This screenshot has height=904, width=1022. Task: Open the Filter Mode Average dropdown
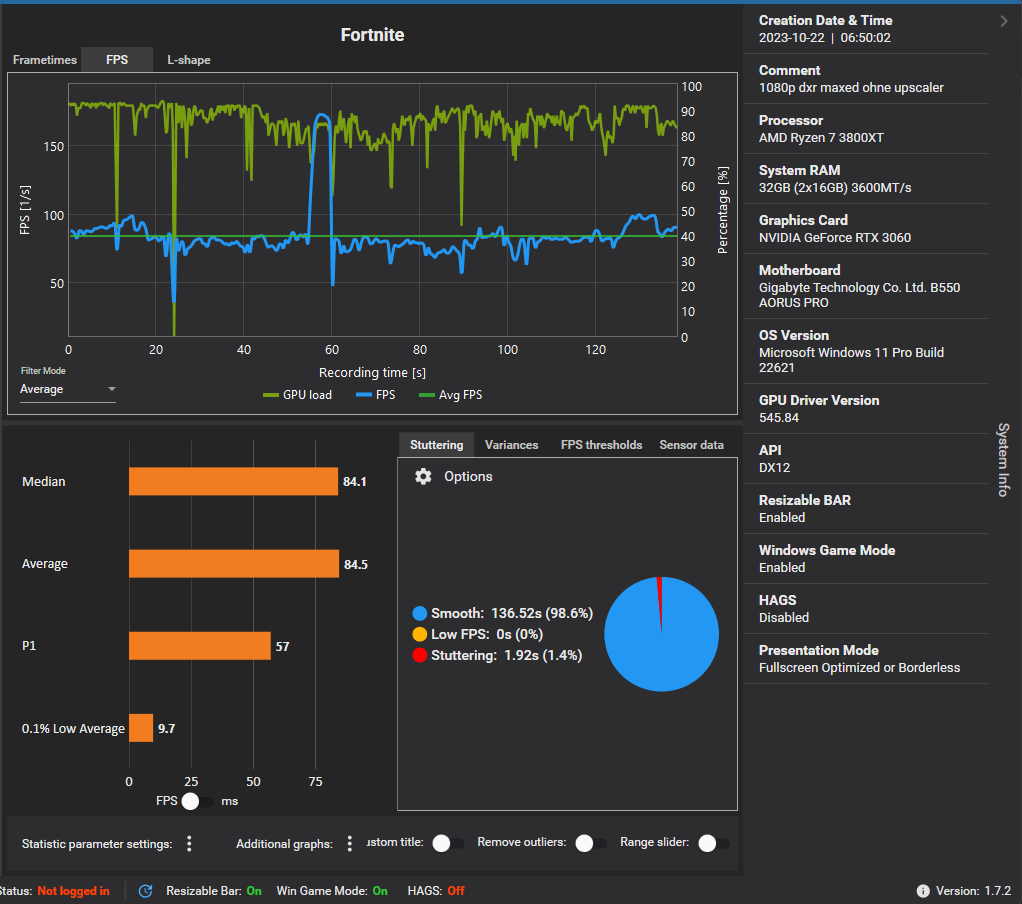click(x=68, y=389)
